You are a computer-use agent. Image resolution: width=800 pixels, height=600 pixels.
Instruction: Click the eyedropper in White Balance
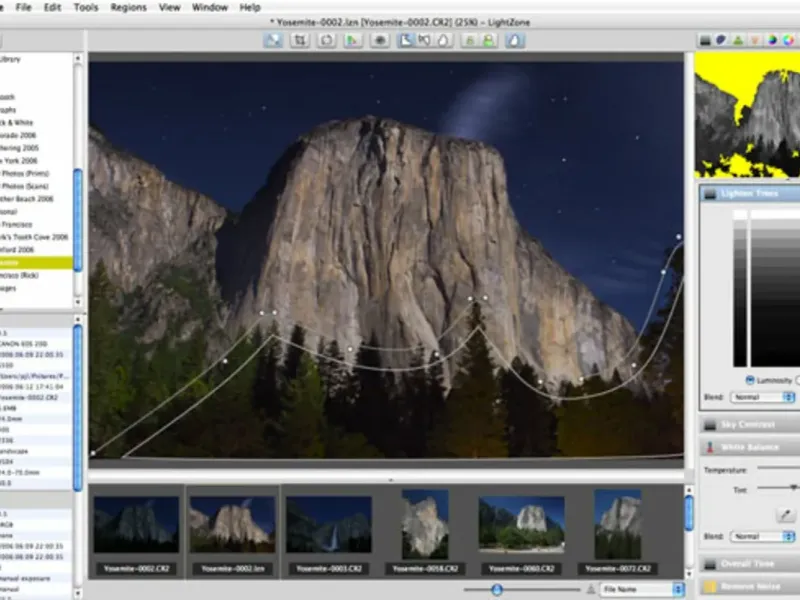tap(785, 514)
